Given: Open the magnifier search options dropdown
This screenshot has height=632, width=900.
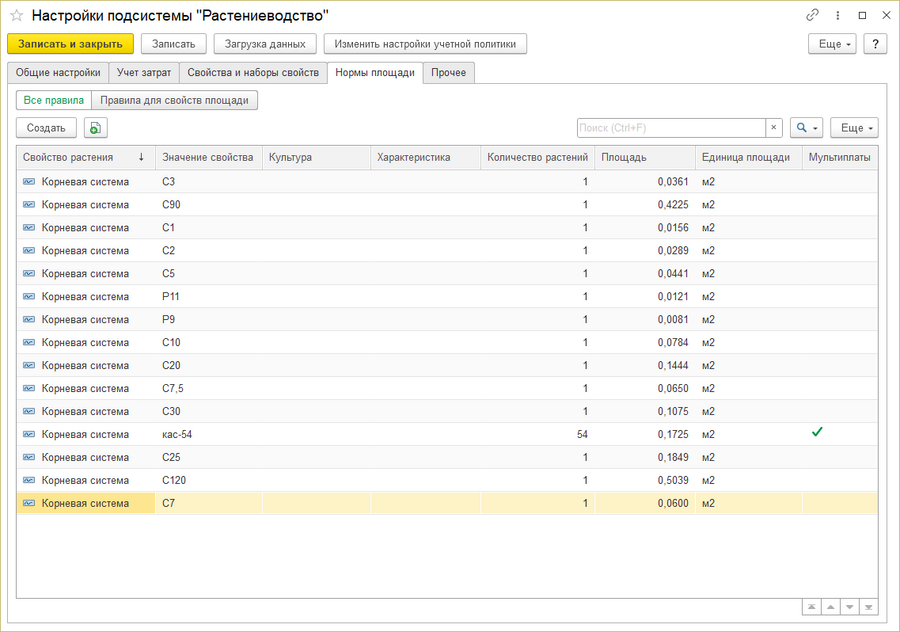Looking at the screenshot, I should [x=806, y=128].
